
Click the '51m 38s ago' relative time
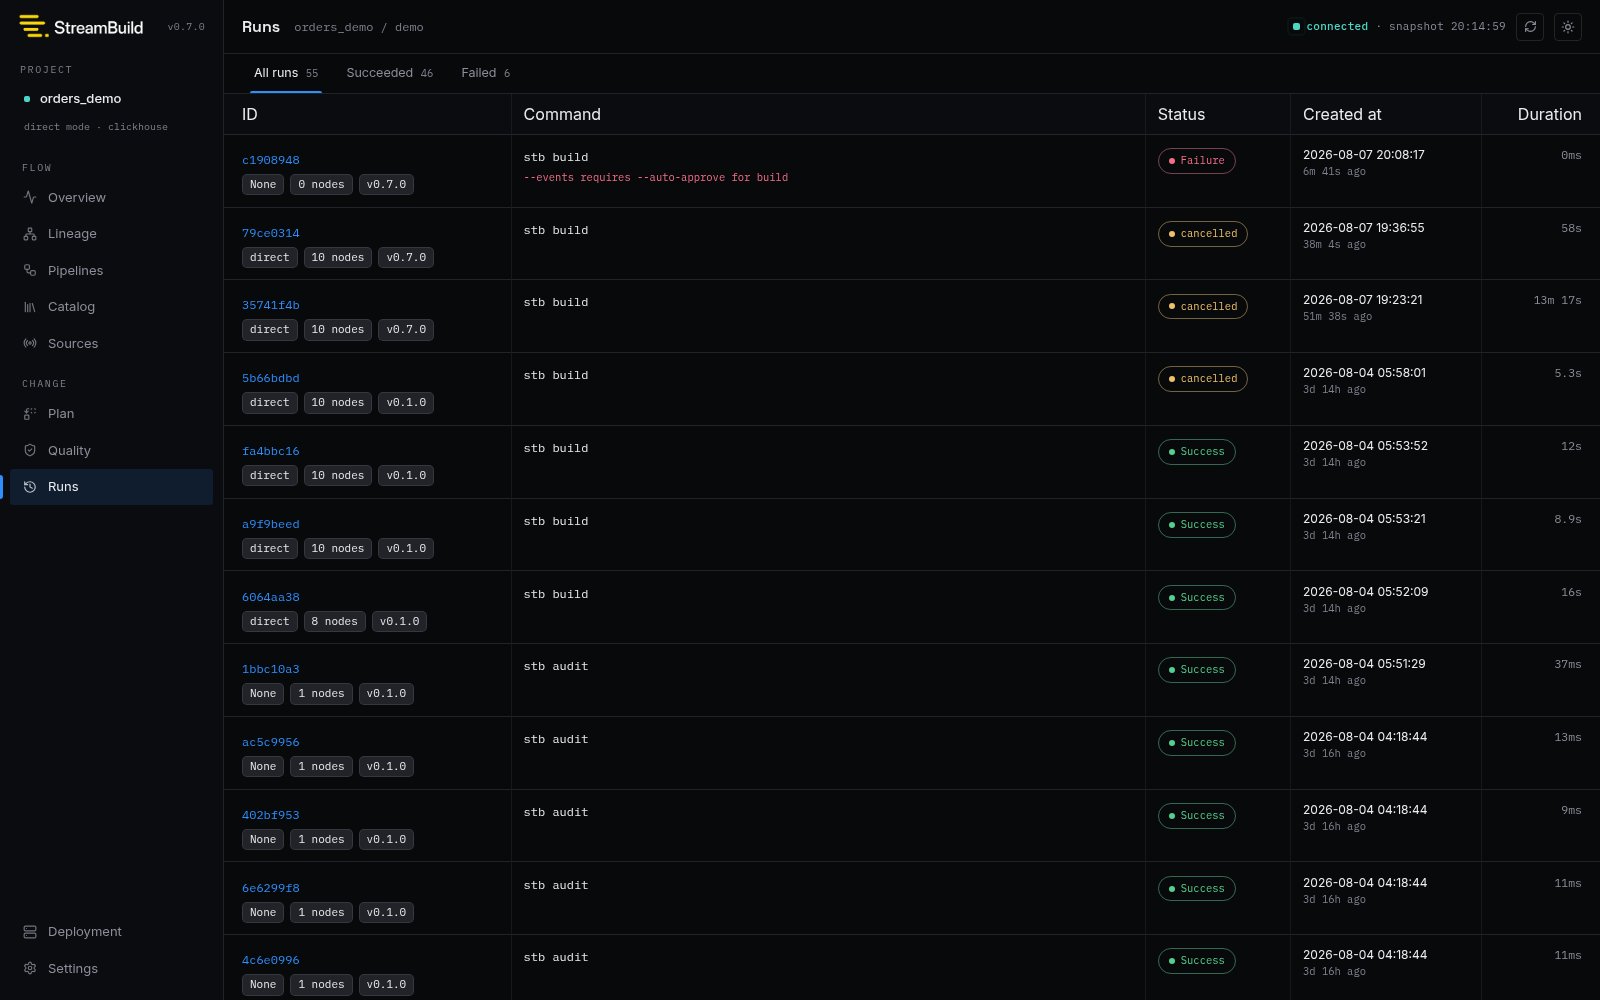(1337, 317)
